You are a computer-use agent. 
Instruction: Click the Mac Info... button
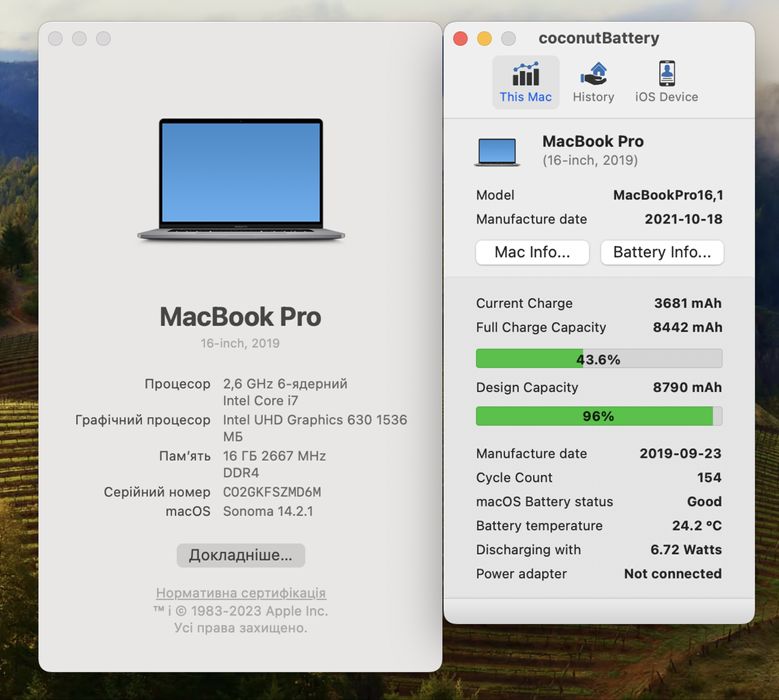click(532, 252)
